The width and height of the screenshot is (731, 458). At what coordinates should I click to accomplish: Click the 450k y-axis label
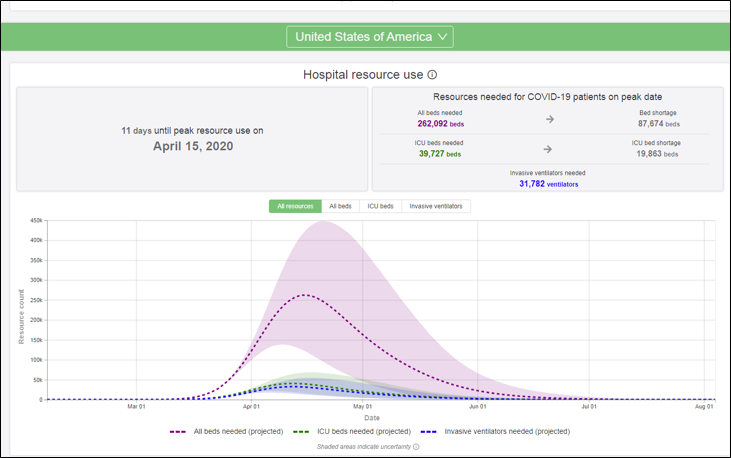(x=36, y=220)
